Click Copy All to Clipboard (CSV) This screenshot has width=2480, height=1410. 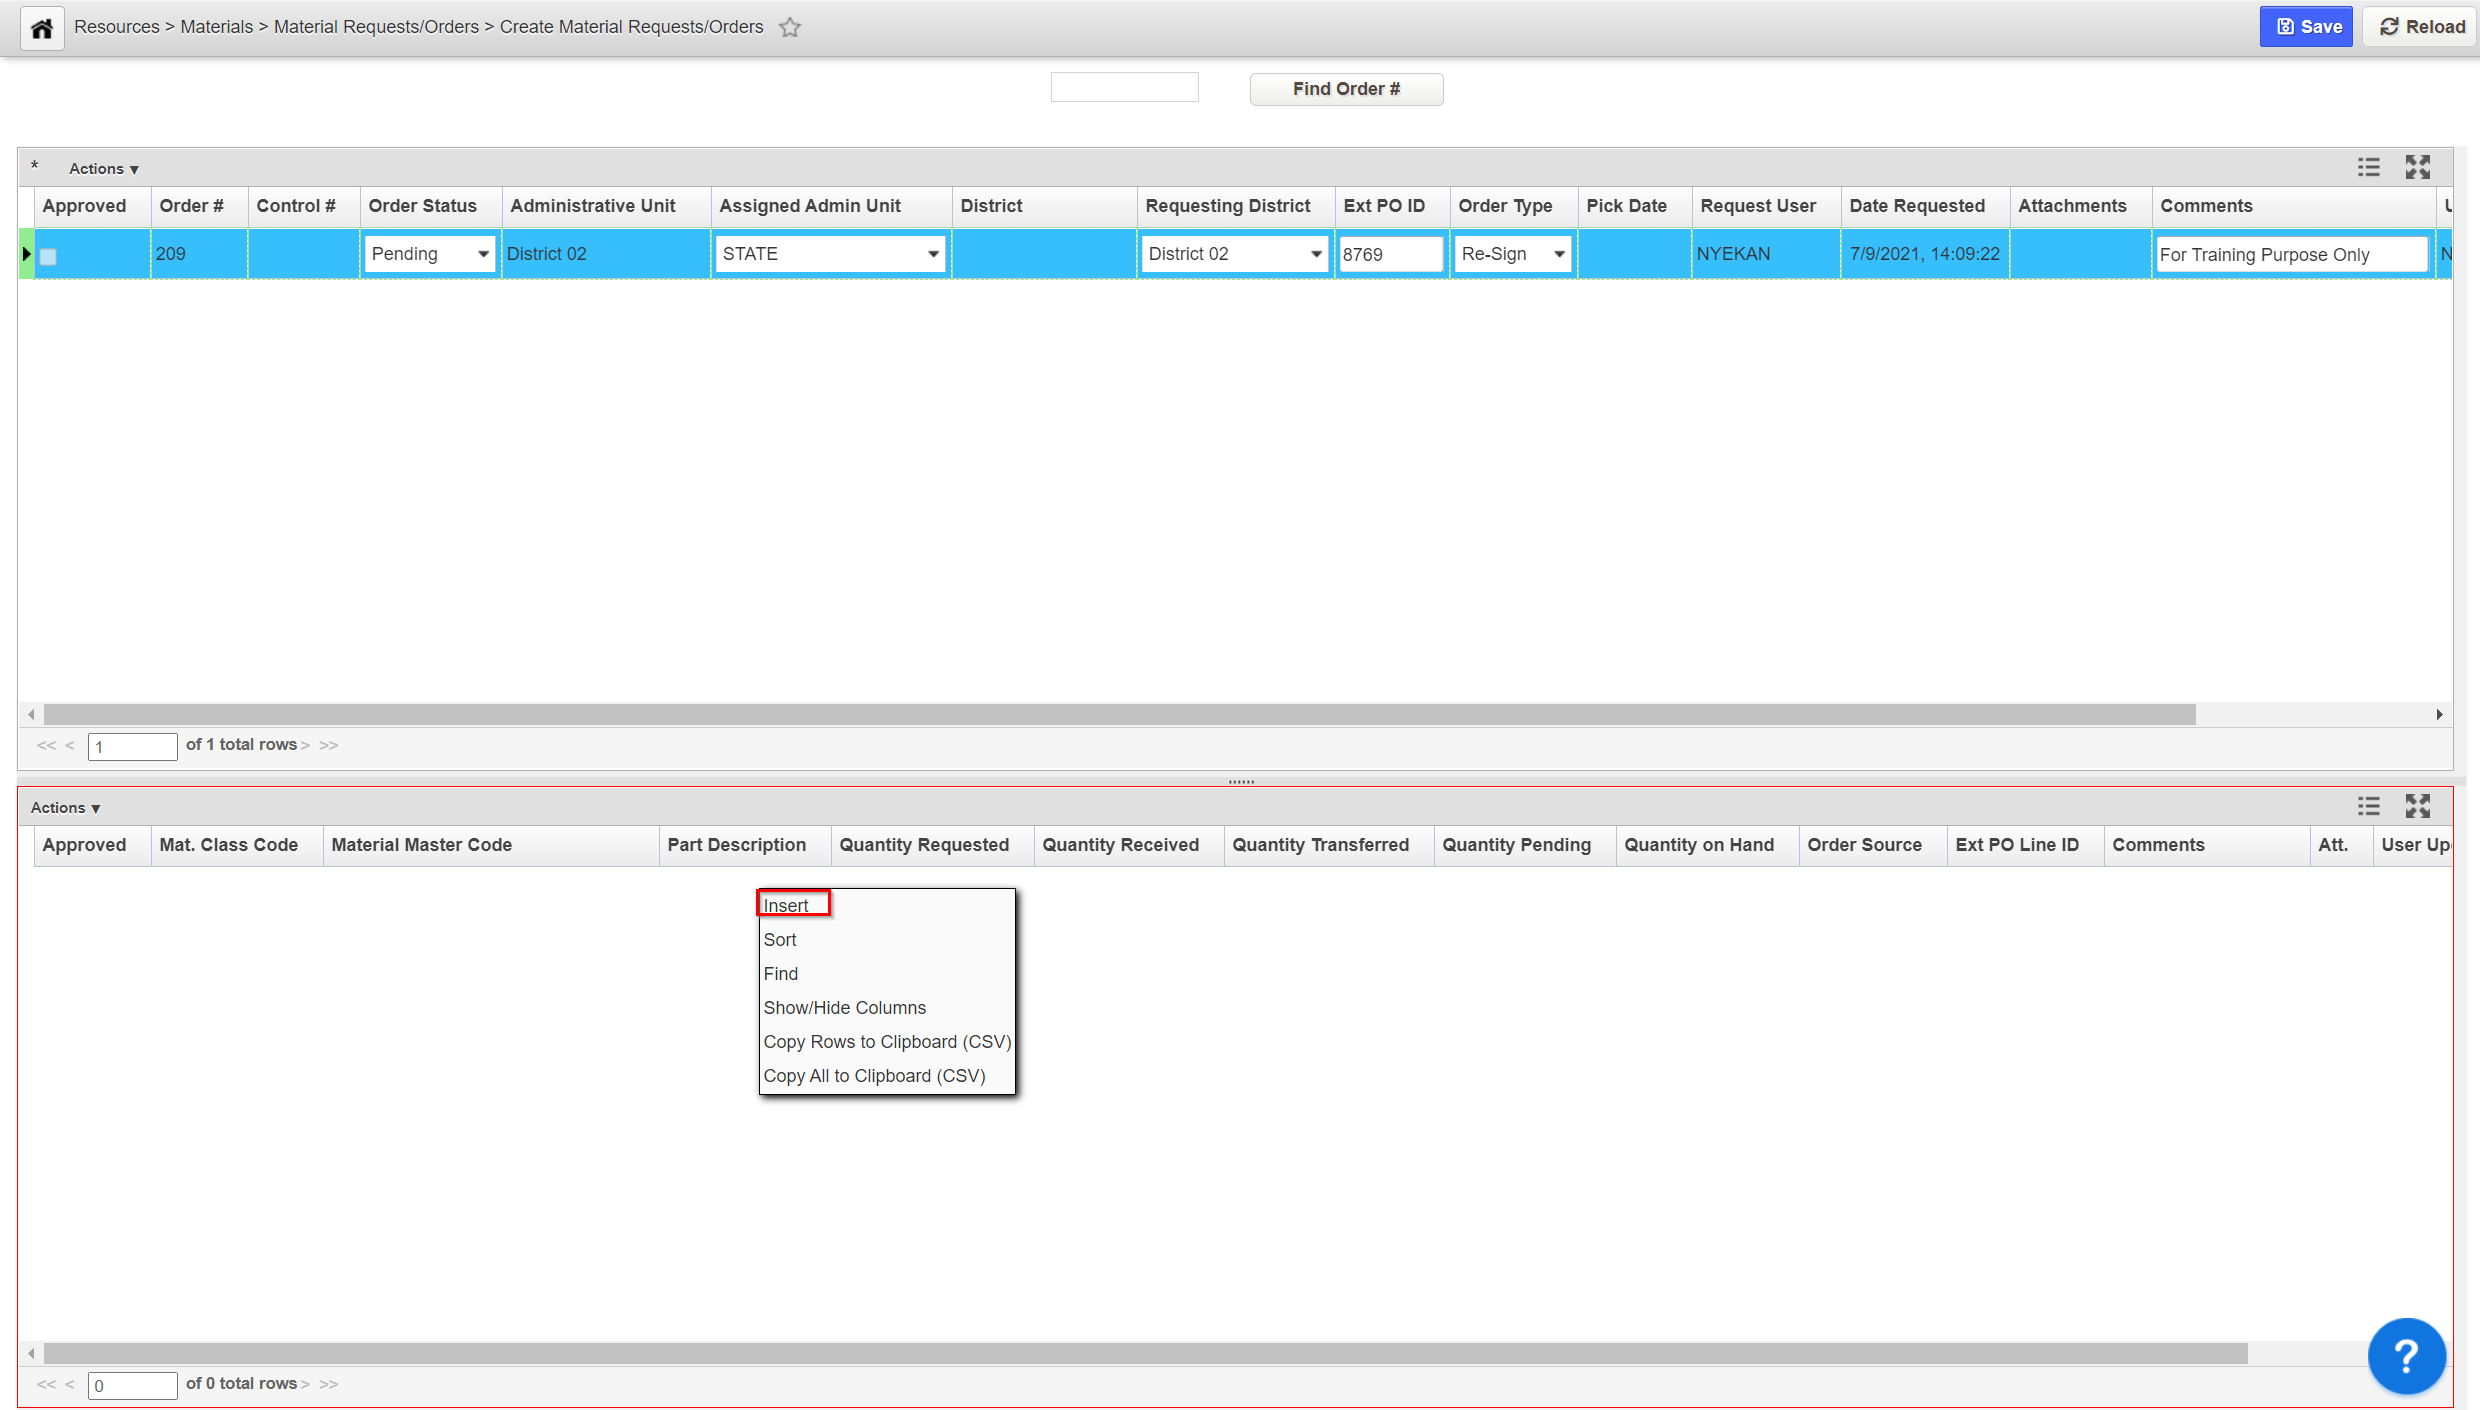point(874,1076)
